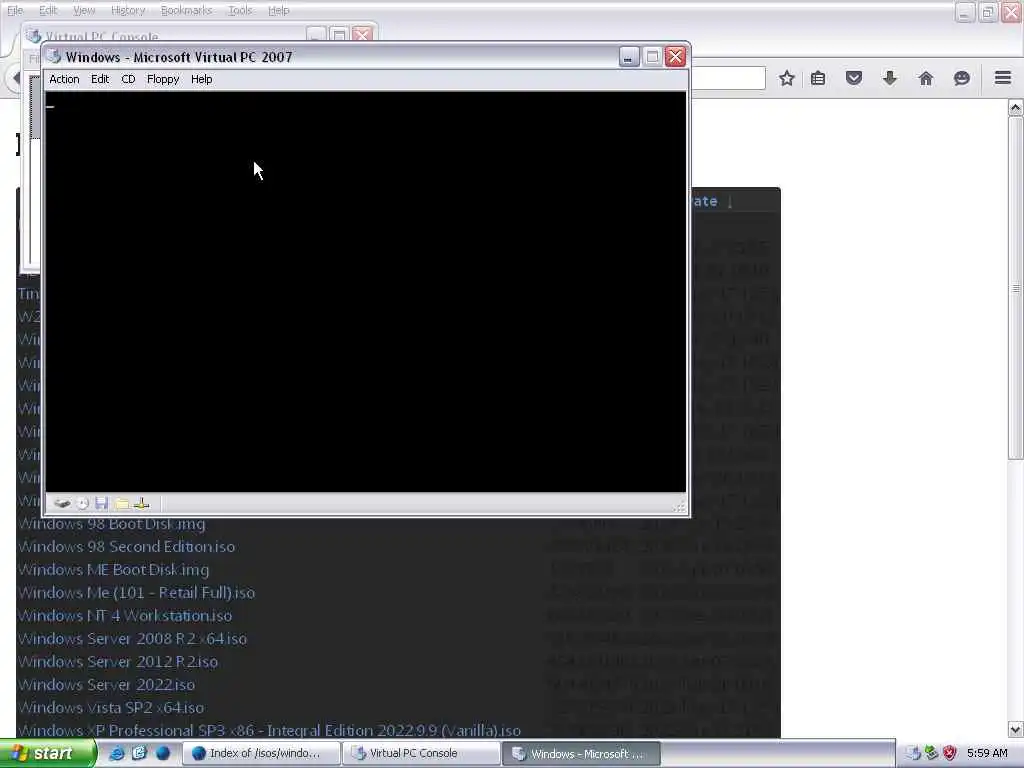Open the Help menu in Virtual PC window
Viewport: 1024px width, 768px height.
pos(201,79)
